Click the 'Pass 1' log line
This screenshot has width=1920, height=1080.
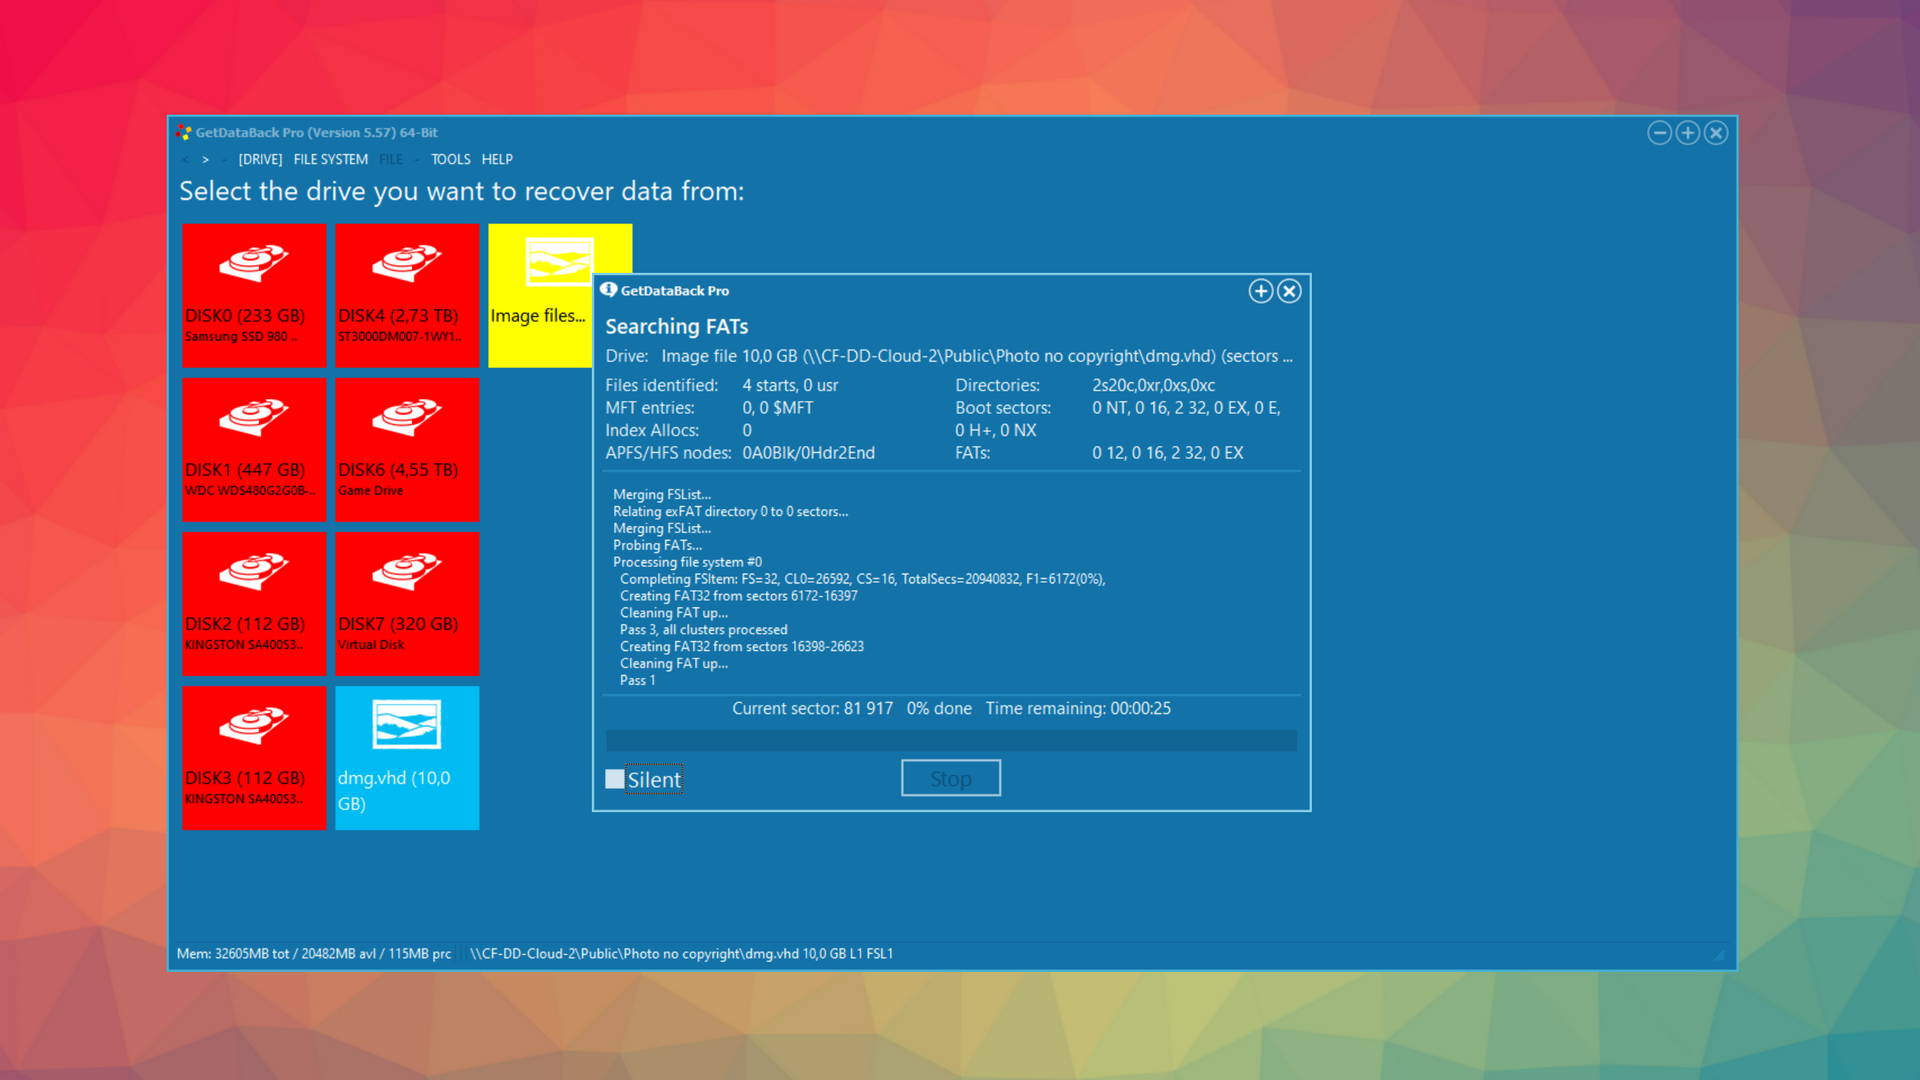click(x=637, y=680)
